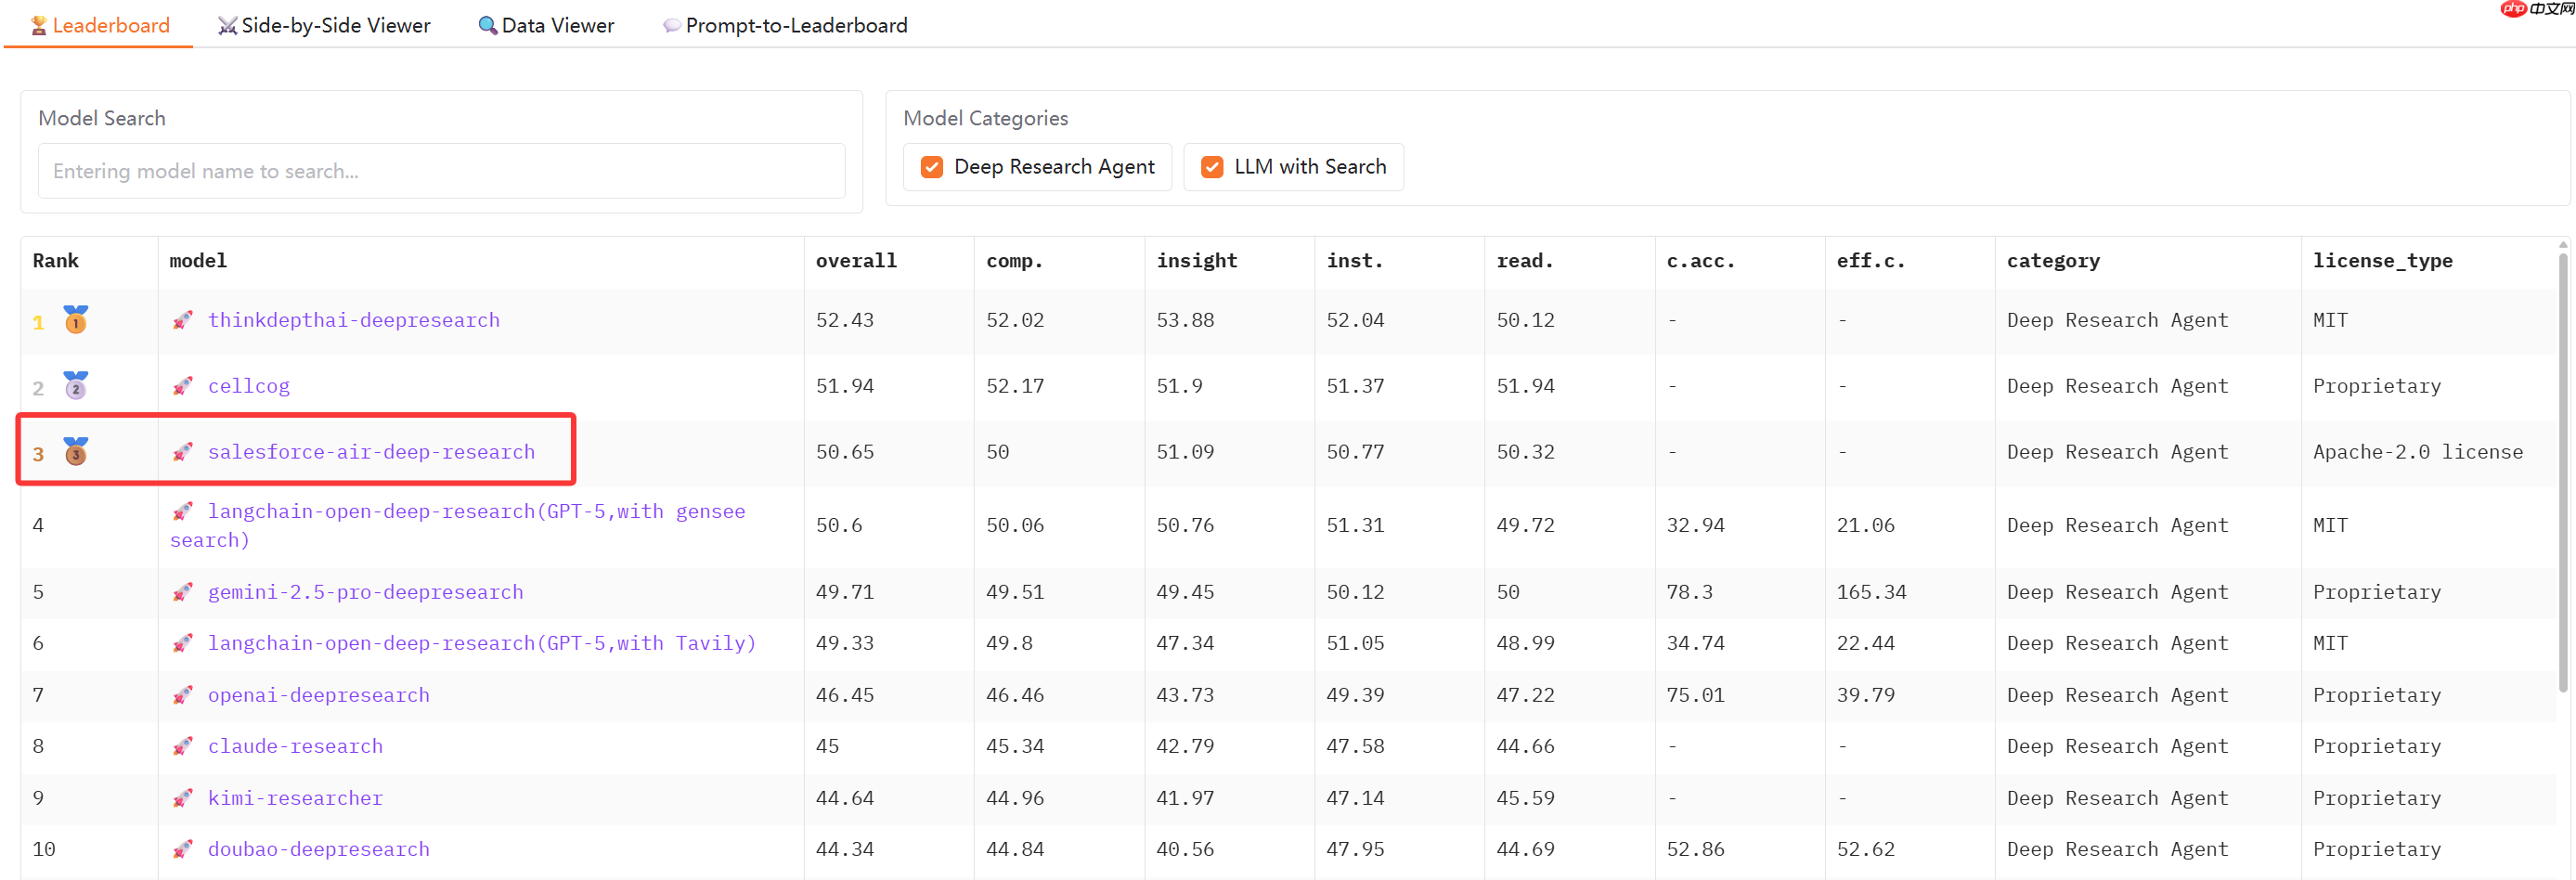
Task: Click the bronze medal beside rank 3
Action: point(75,452)
